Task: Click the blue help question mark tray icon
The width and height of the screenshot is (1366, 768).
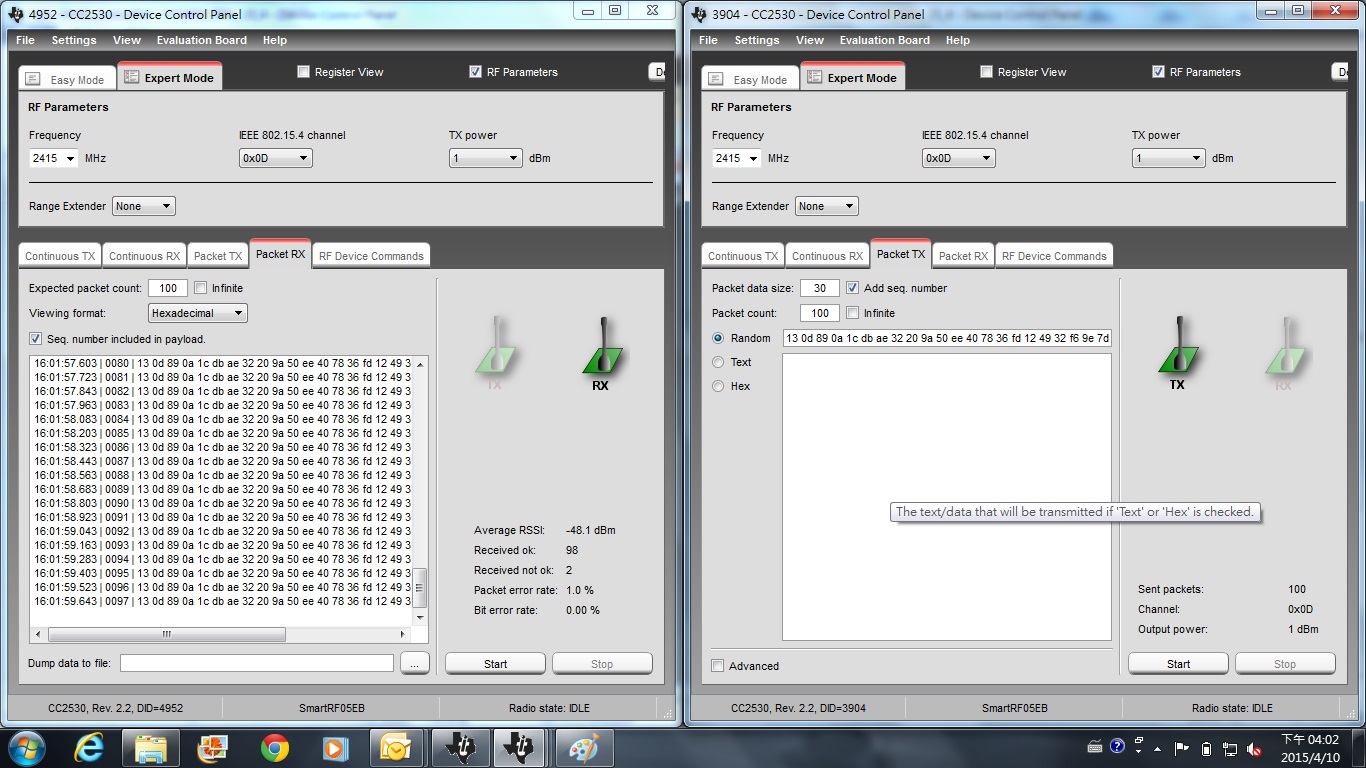Action: [x=1117, y=746]
